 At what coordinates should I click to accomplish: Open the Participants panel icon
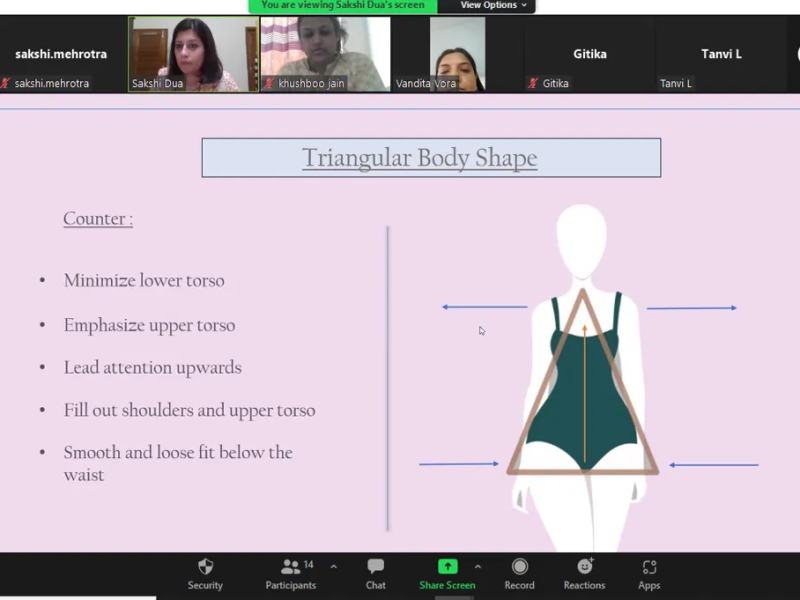[x=290, y=566]
